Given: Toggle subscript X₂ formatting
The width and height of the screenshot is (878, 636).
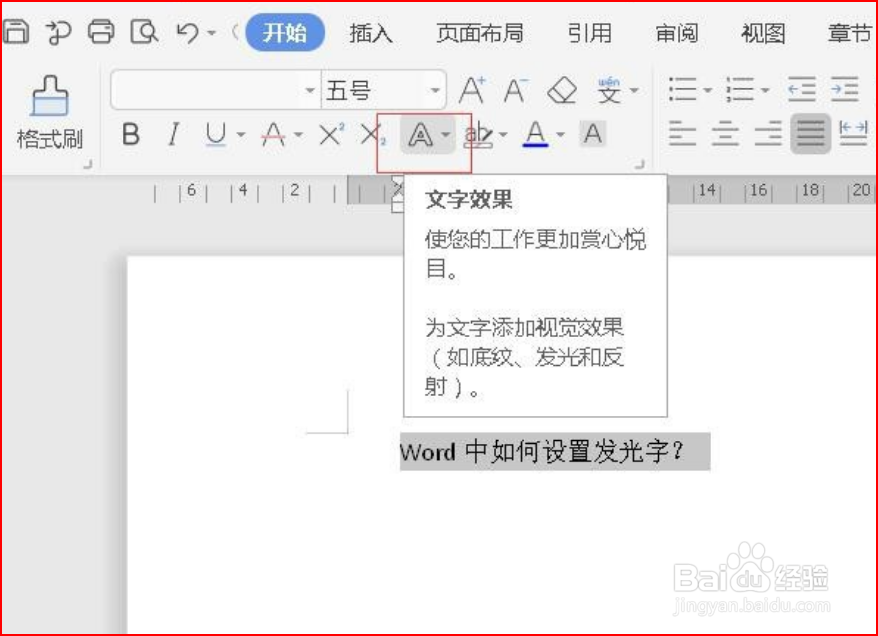Looking at the screenshot, I should (374, 135).
